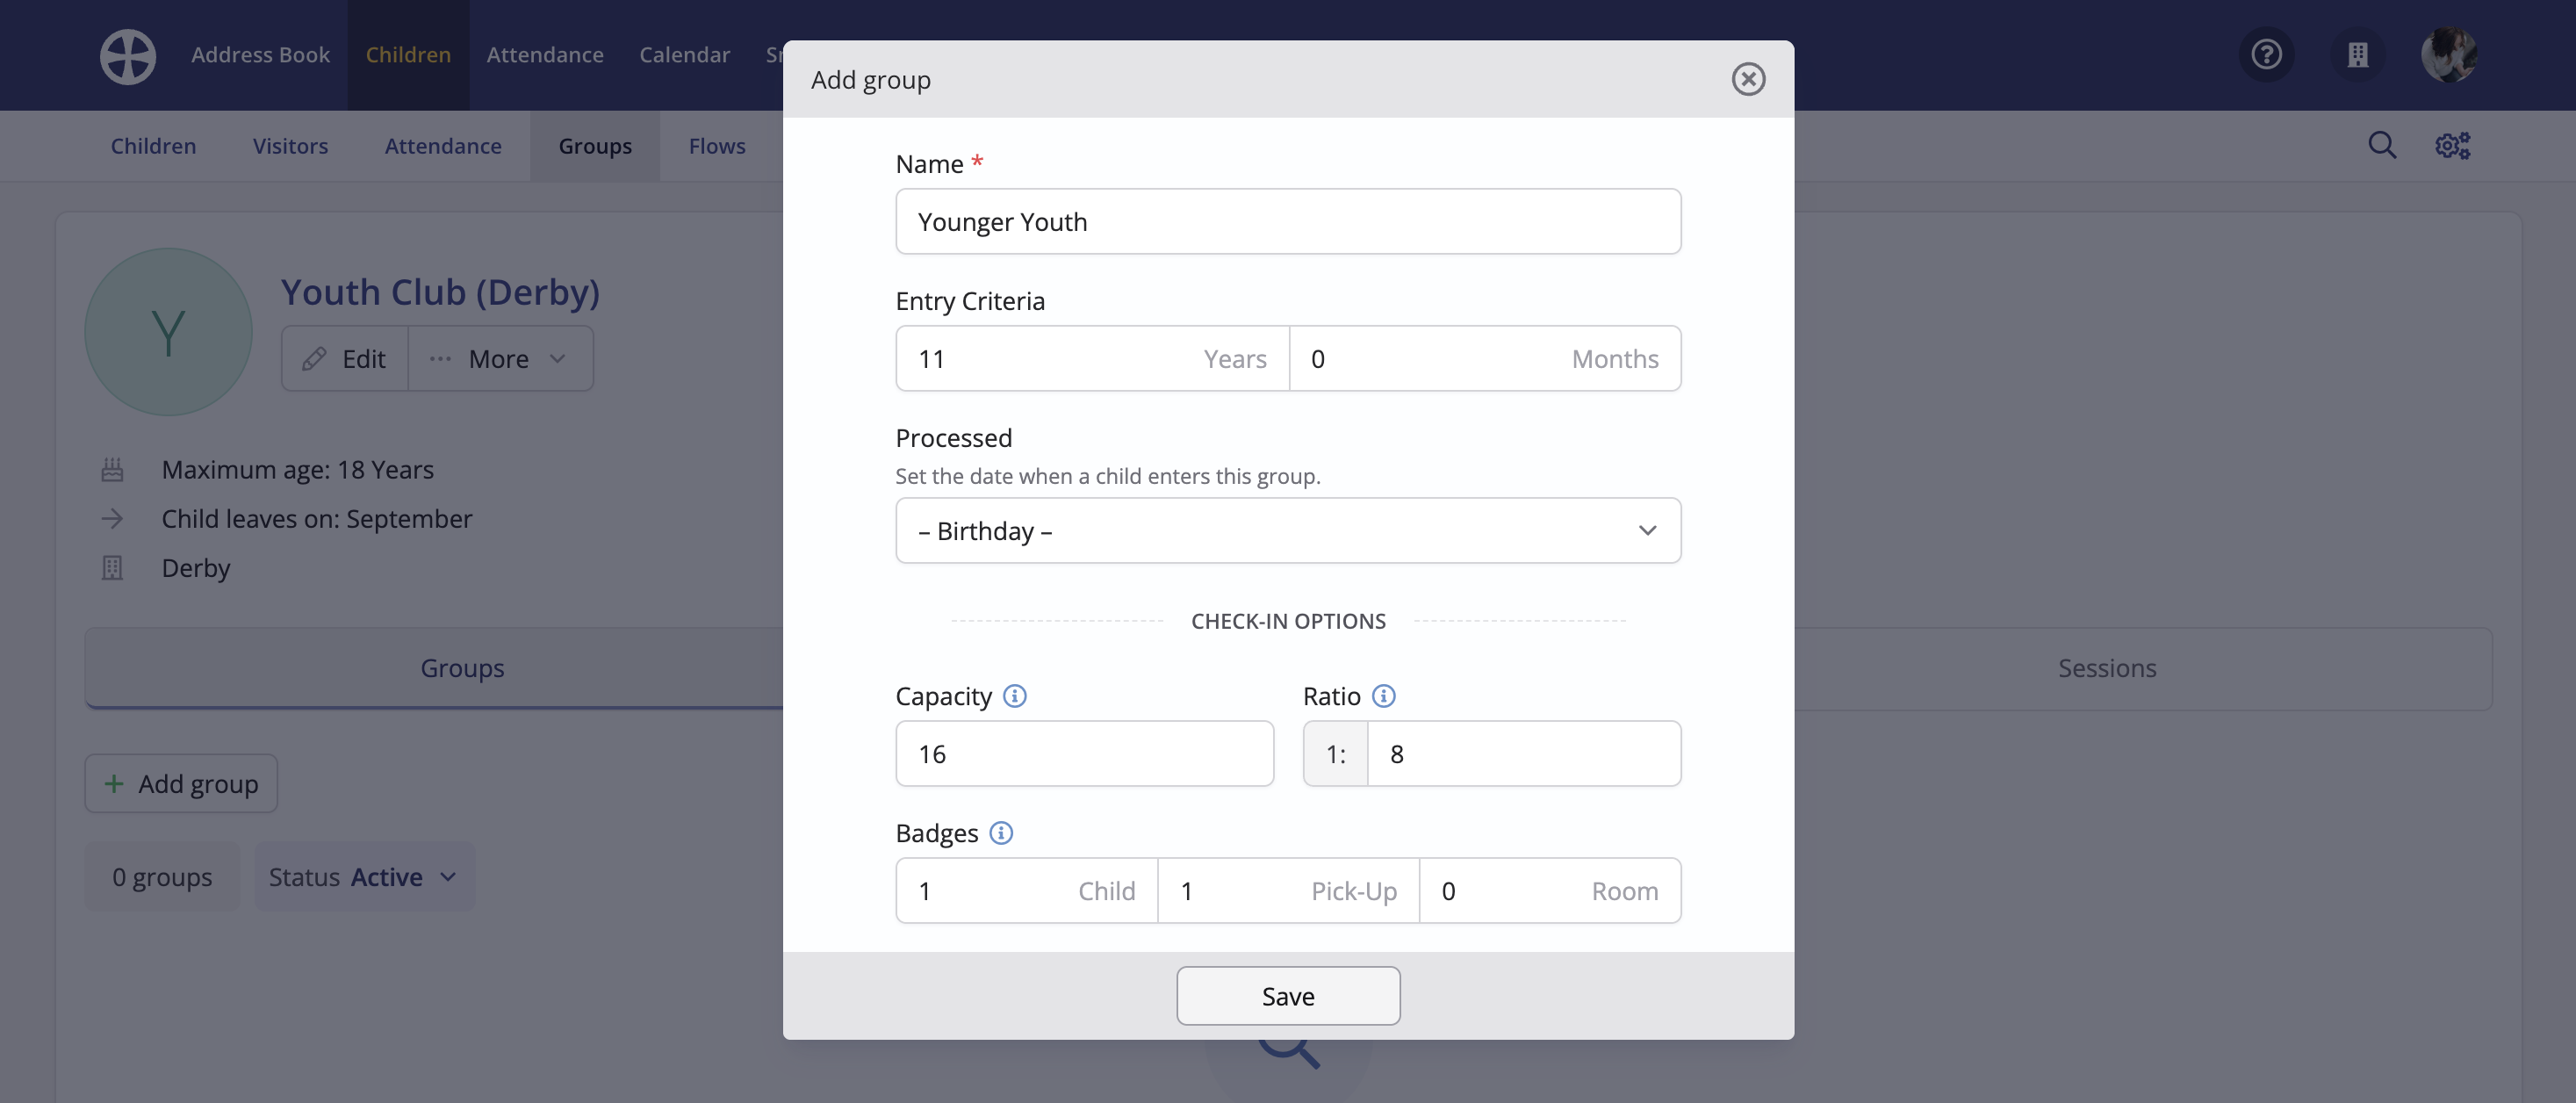Click the Child badges field
The image size is (2576, 1103).
pos(1026,891)
